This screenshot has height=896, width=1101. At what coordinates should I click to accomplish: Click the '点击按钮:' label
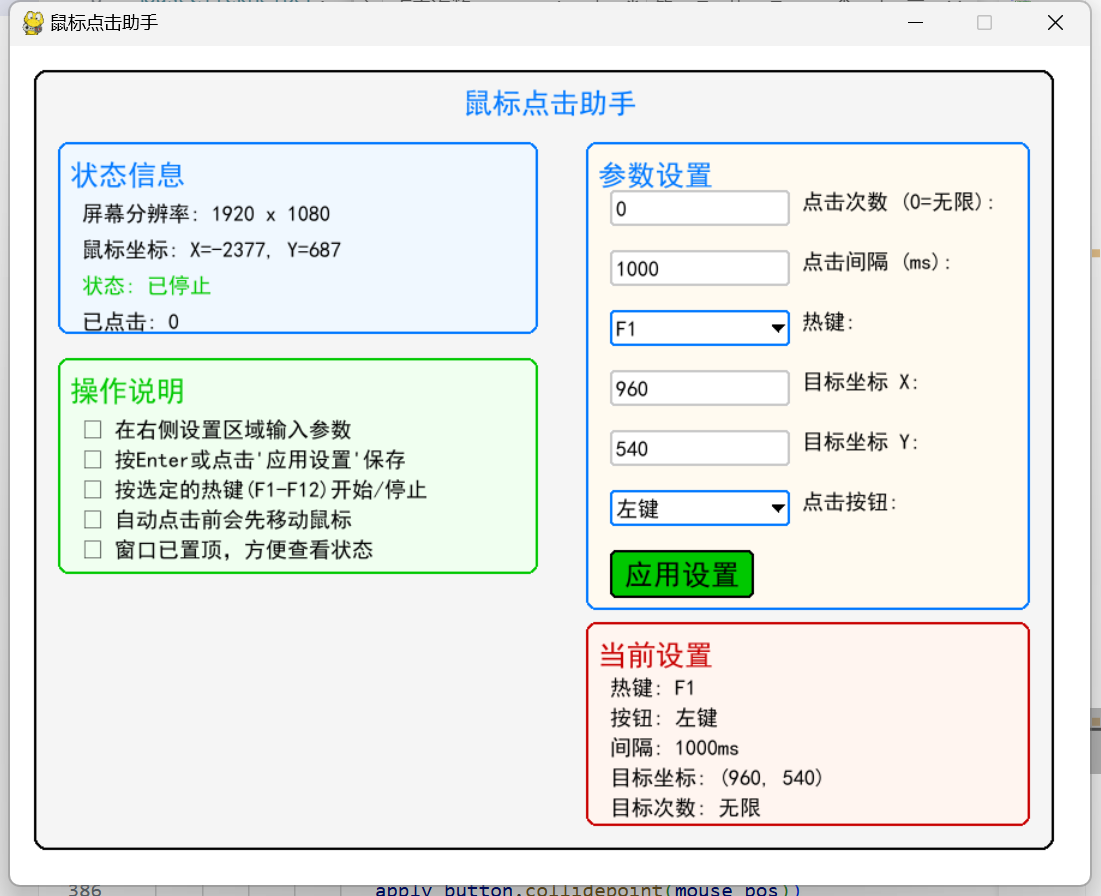[x=850, y=502]
